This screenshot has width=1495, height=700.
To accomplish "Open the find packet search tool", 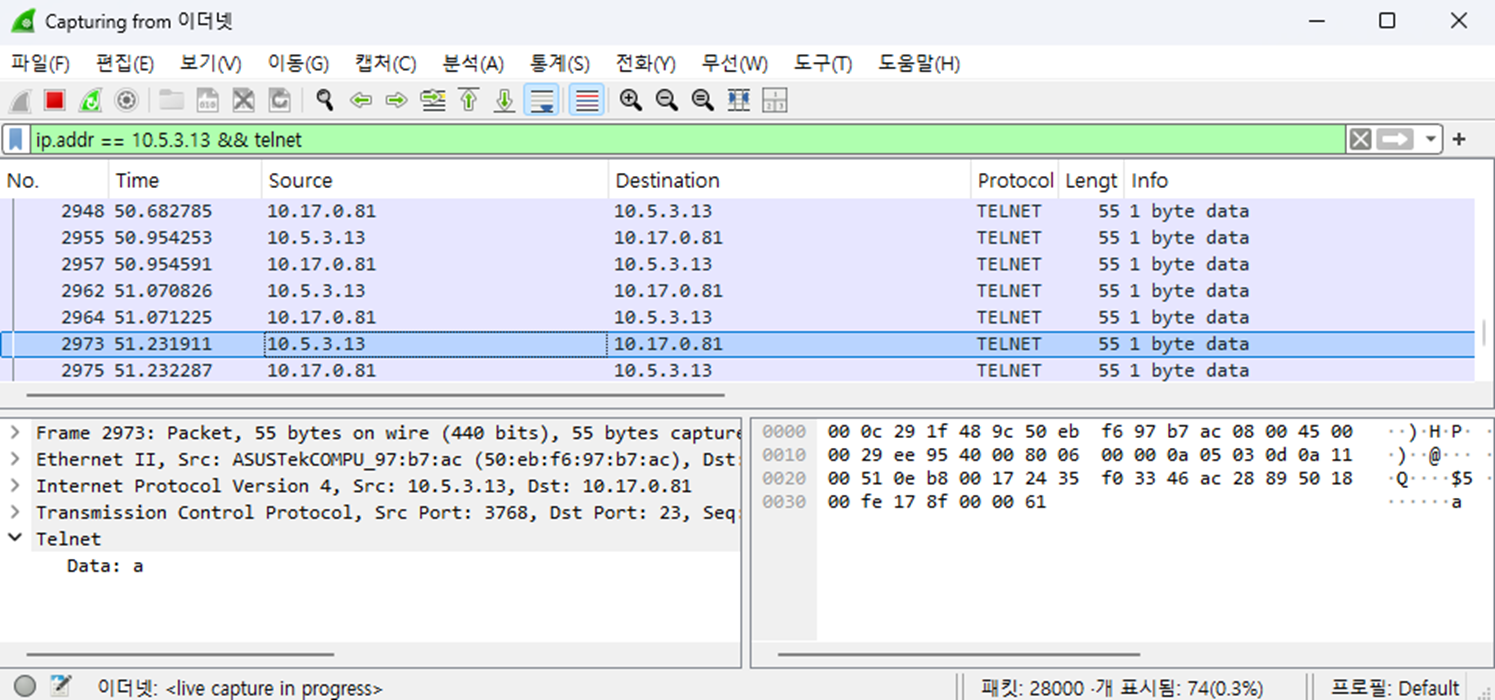I will coord(324,100).
